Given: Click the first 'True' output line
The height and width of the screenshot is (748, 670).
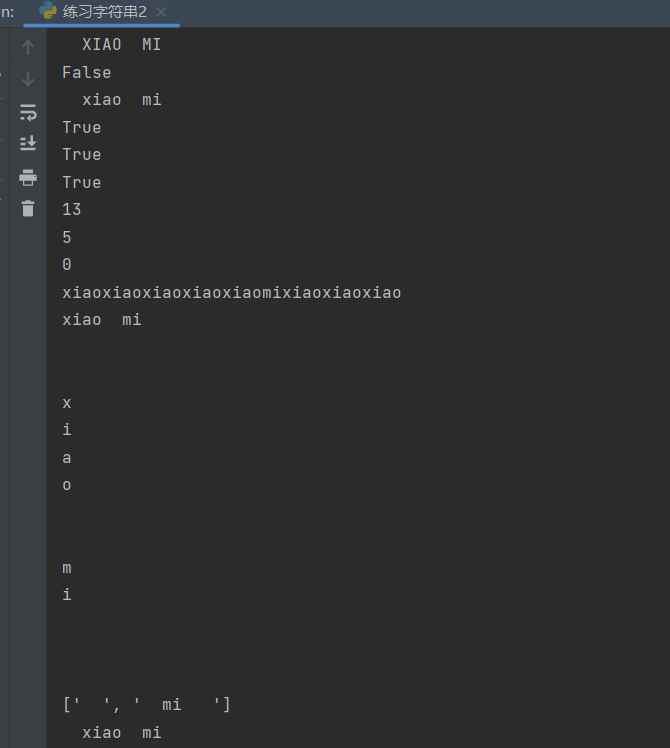Looking at the screenshot, I should click(x=81, y=127).
